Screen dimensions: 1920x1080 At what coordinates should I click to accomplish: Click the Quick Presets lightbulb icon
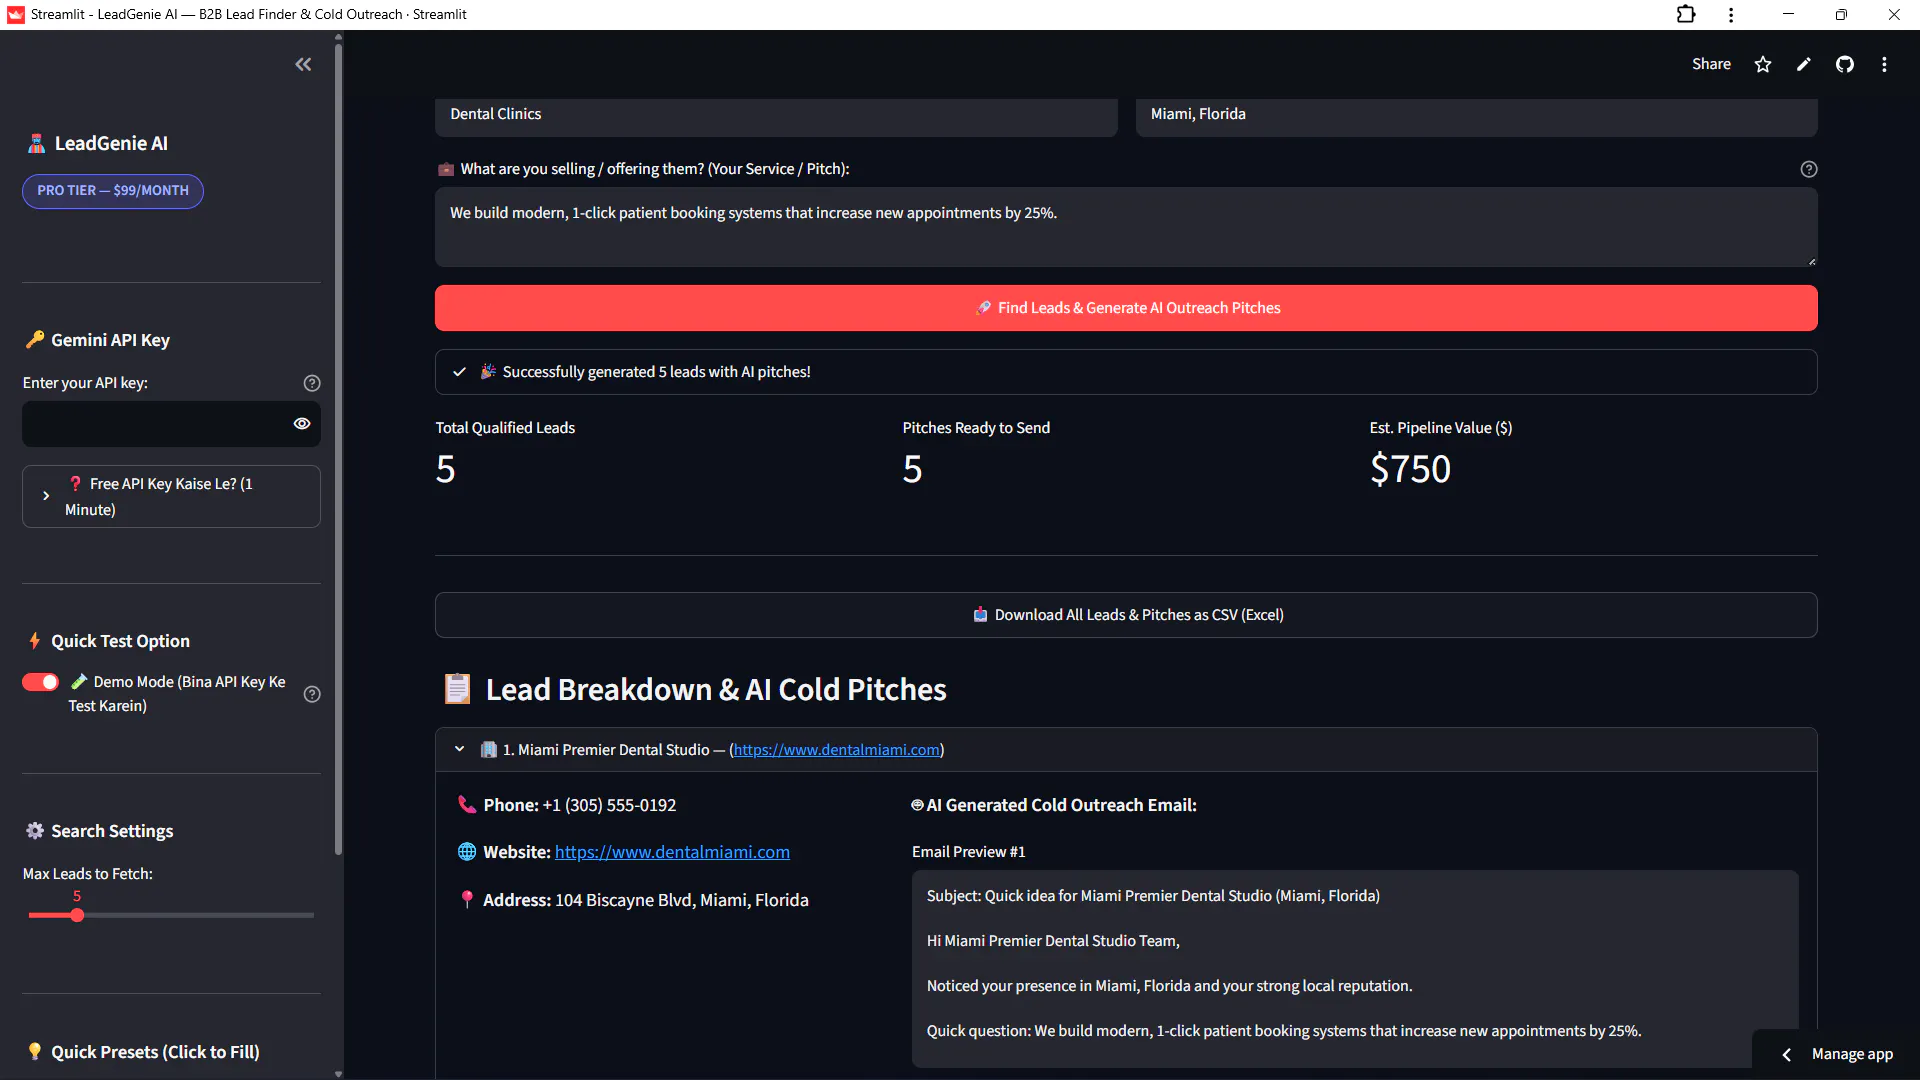click(35, 1051)
